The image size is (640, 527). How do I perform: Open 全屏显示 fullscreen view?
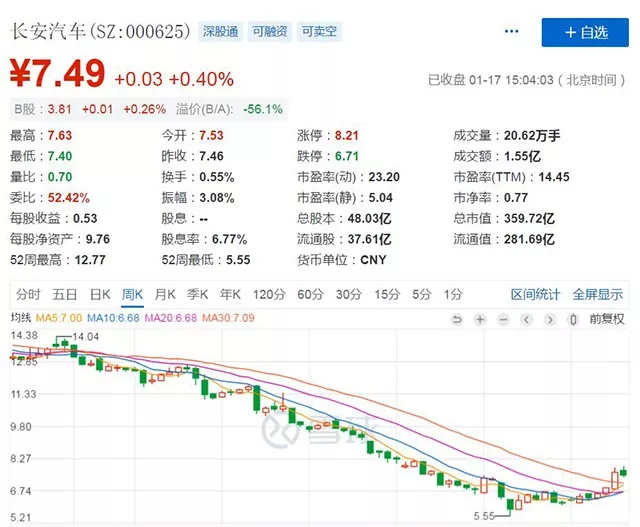click(x=598, y=294)
